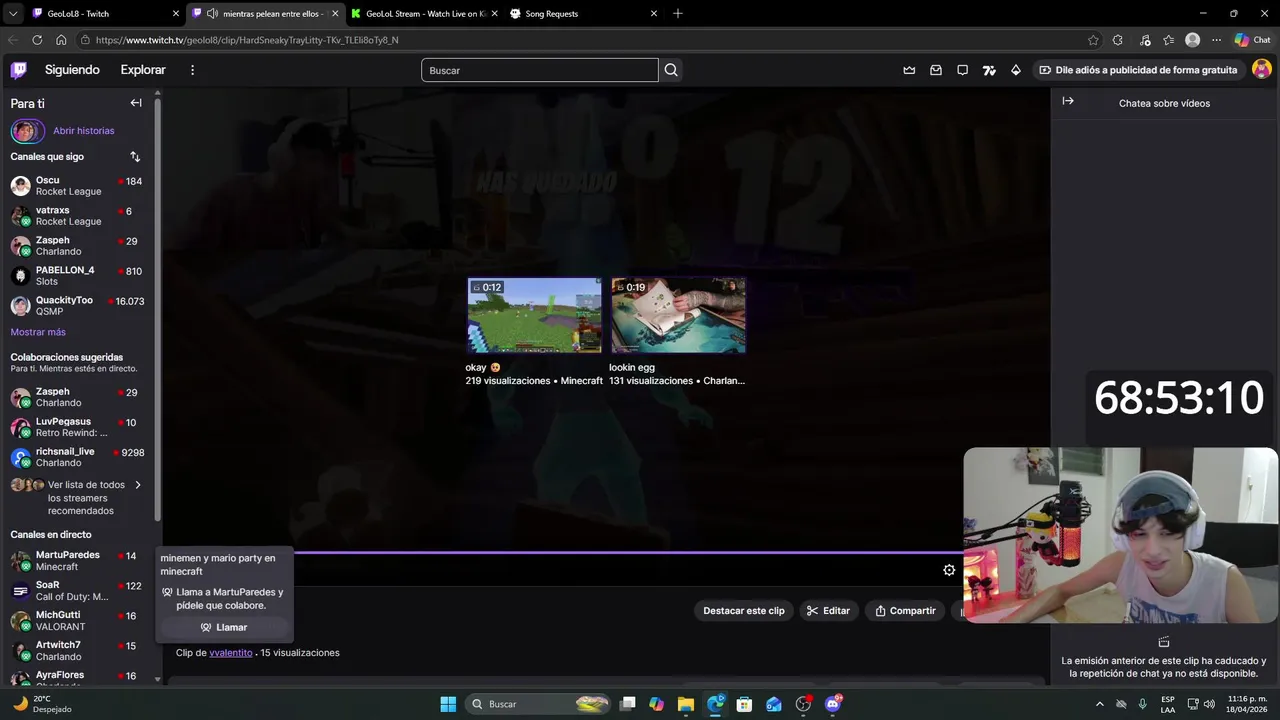The width and height of the screenshot is (1280, 720).
Task: Open the Explorar page
Action: (143, 70)
